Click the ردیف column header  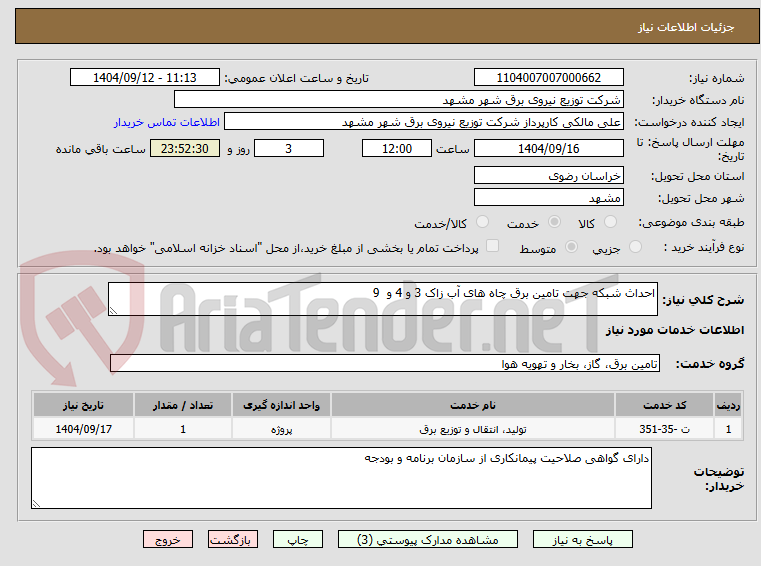pyautogui.click(x=728, y=405)
